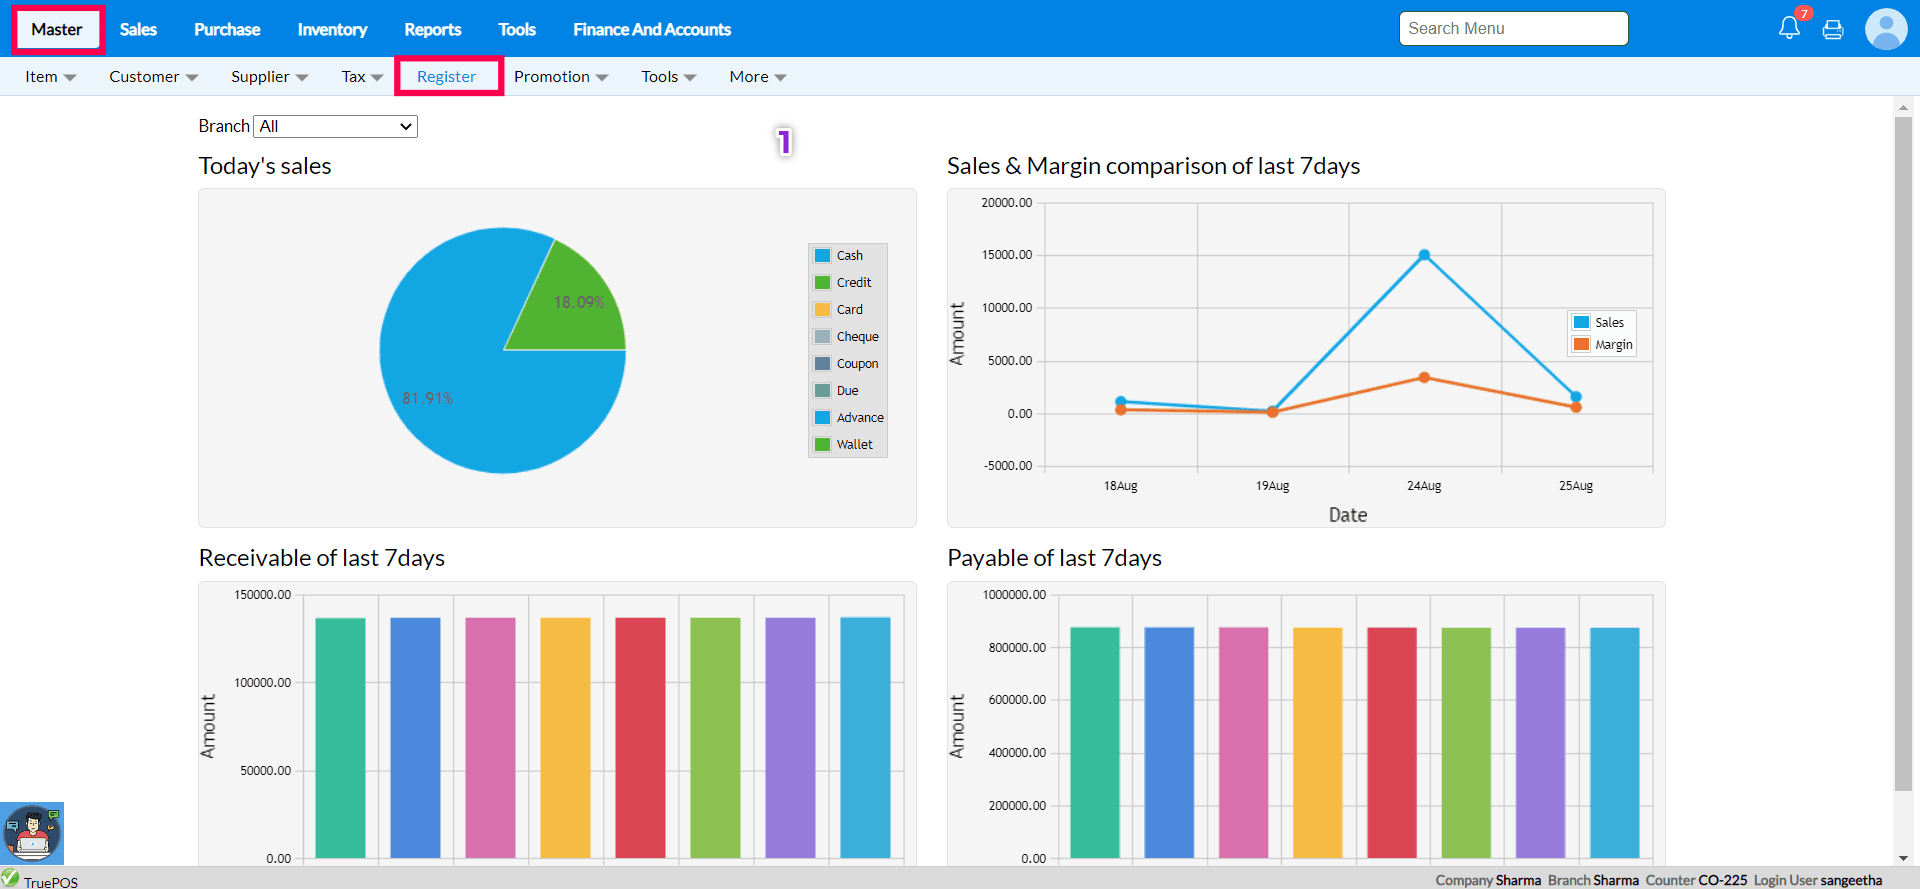Viewport: 1920px width, 889px height.
Task: Open the user profile avatar
Action: click(x=1885, y=29)
